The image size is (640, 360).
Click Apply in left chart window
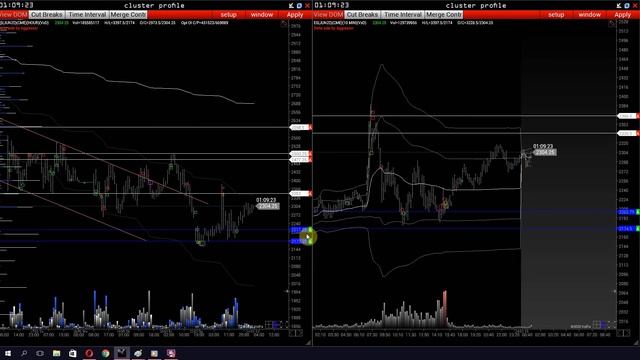pos(295,15)
